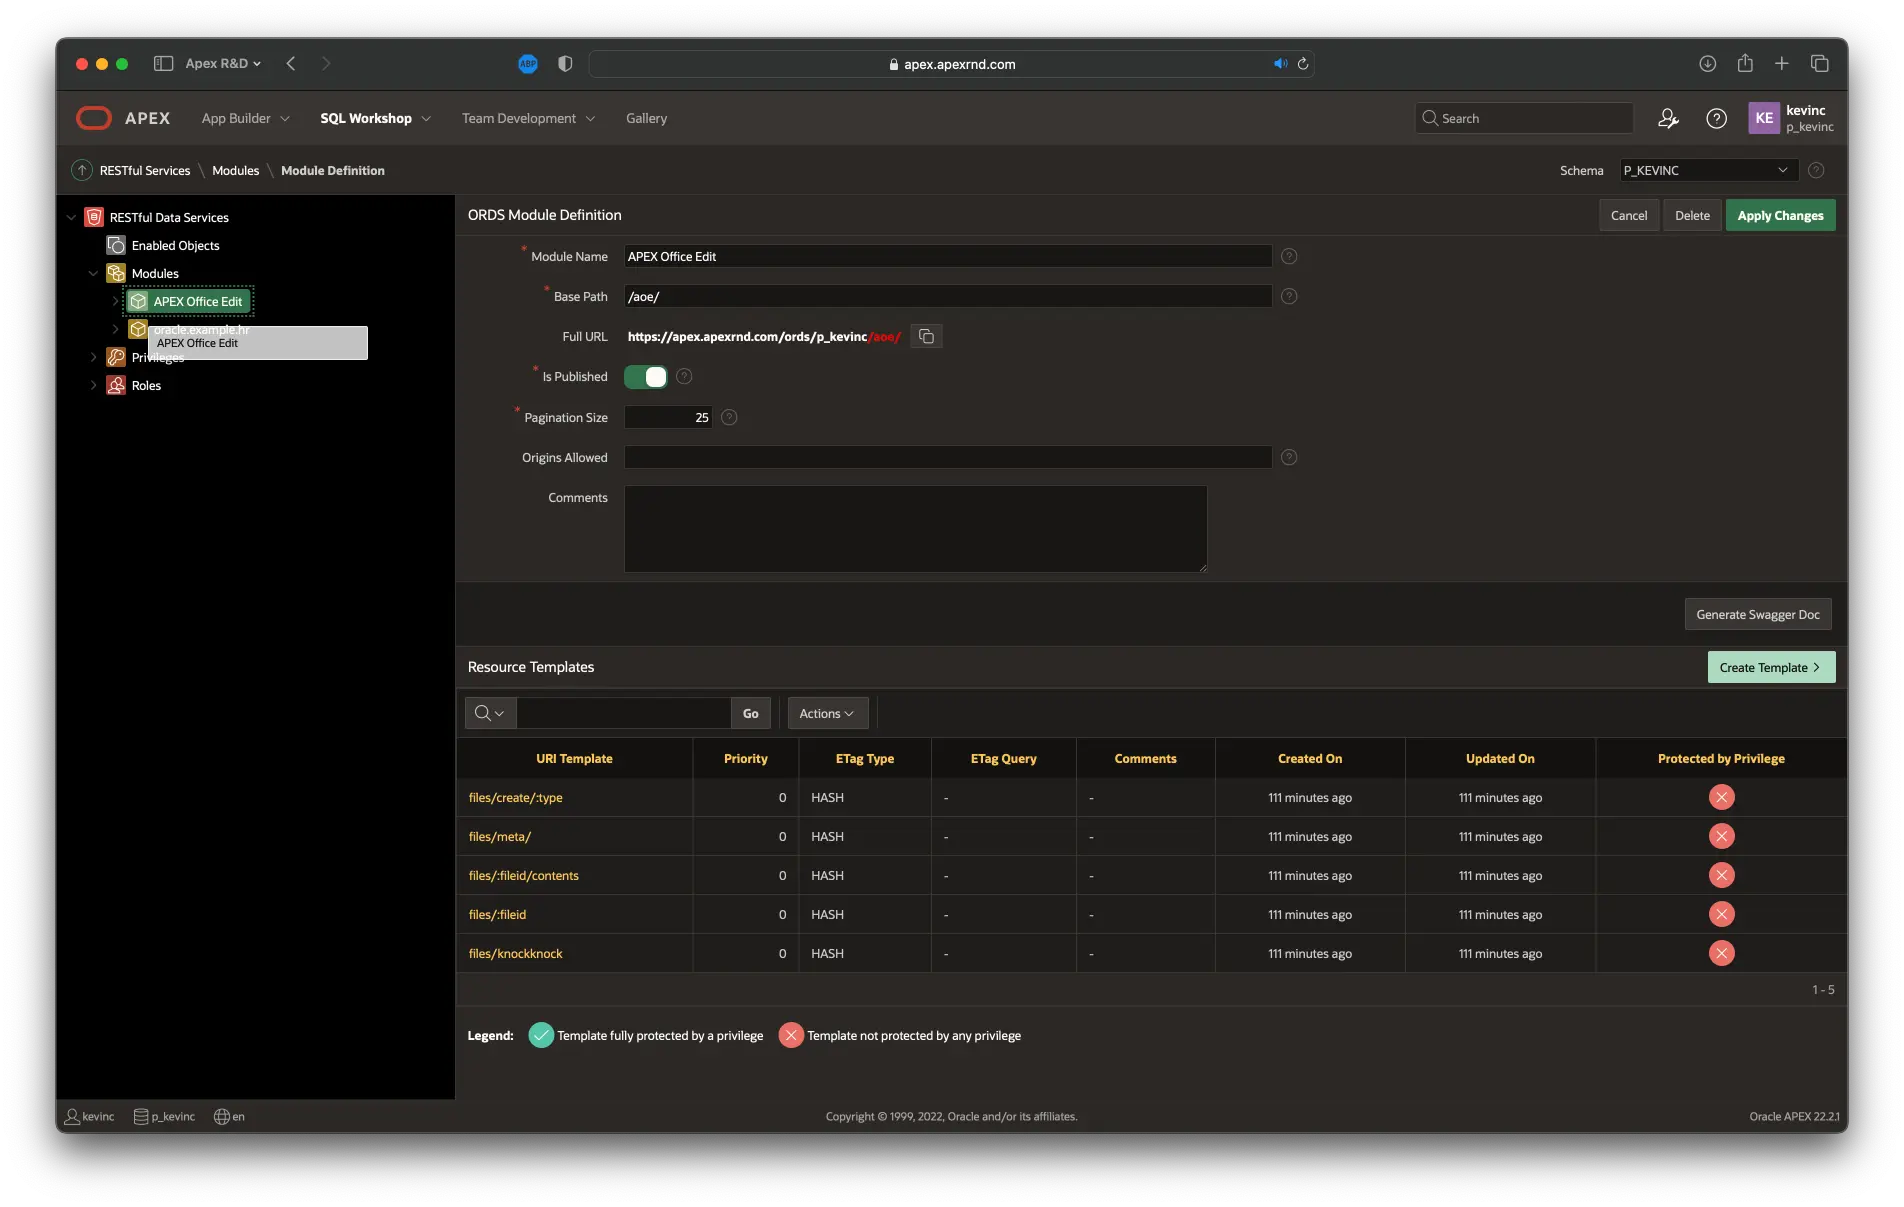Click the Comments text area

916,529
